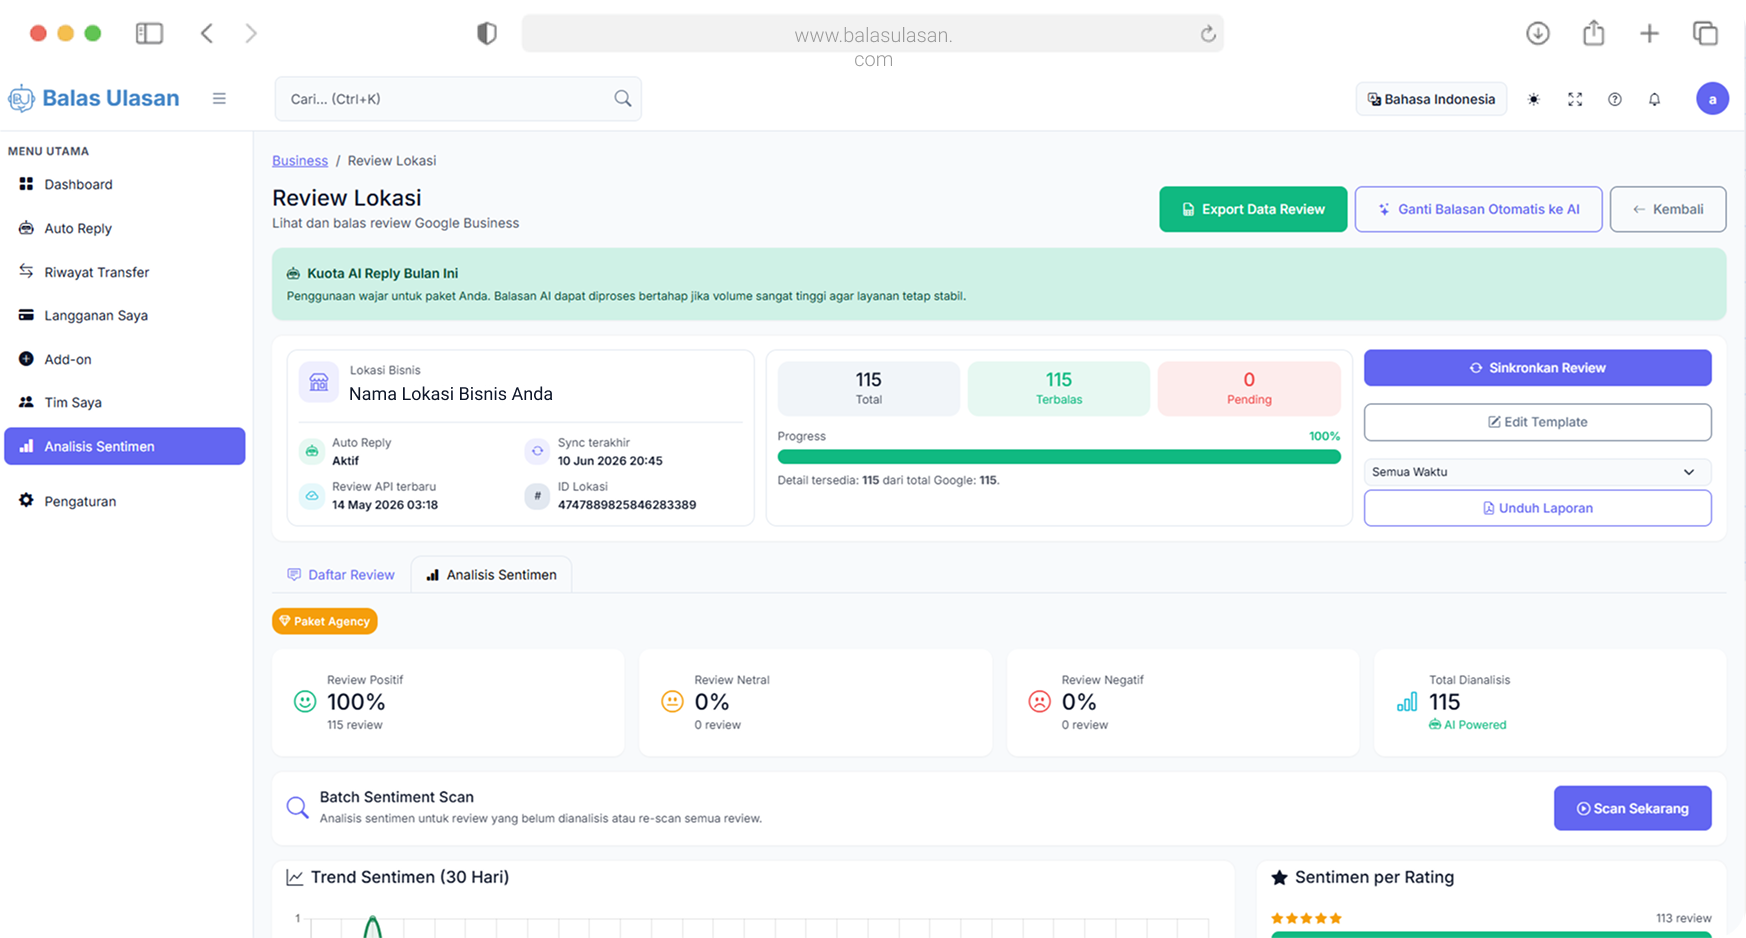Expand the Semua Waktu dropdown

(x=1537, y=472)
